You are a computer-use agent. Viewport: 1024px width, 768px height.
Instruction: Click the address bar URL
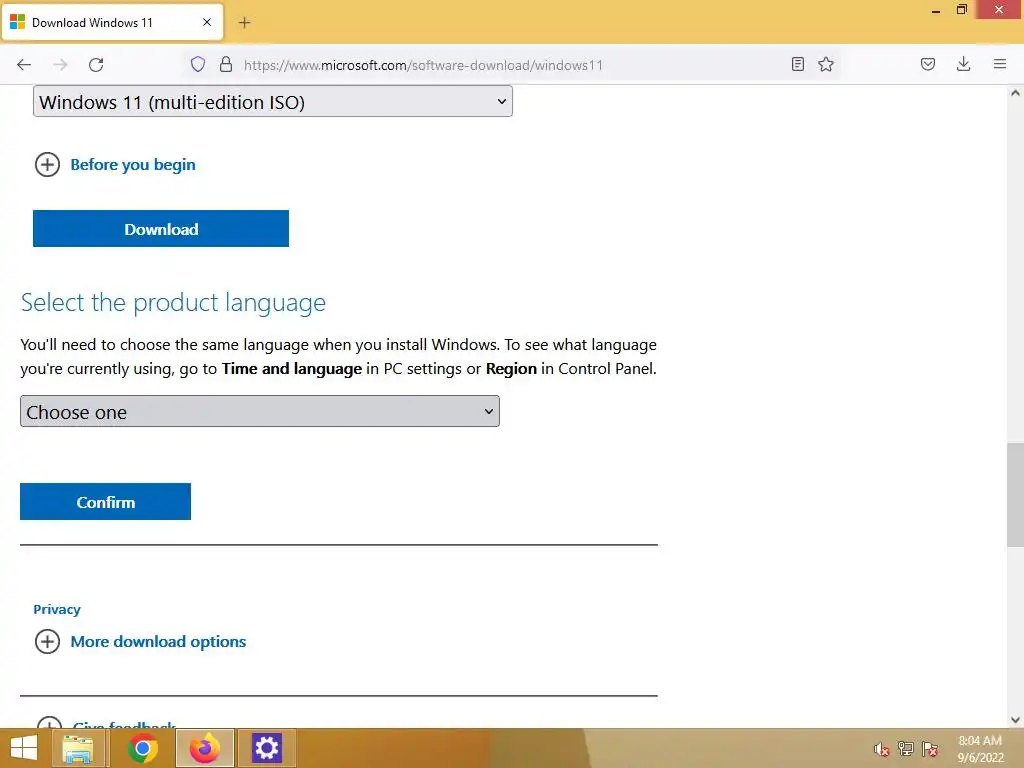[x=423, y=65]
